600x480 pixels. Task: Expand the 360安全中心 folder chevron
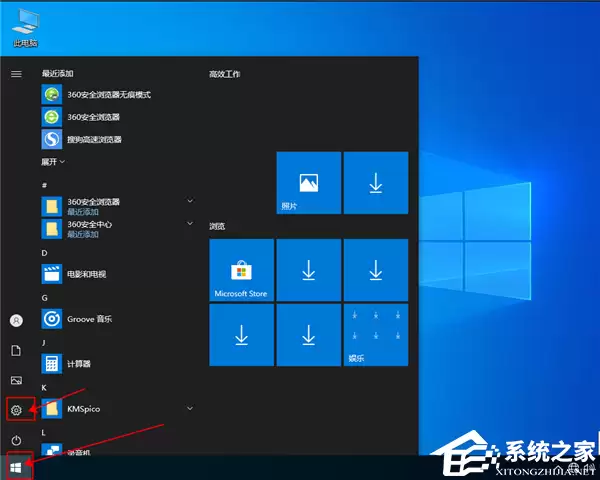190,223
